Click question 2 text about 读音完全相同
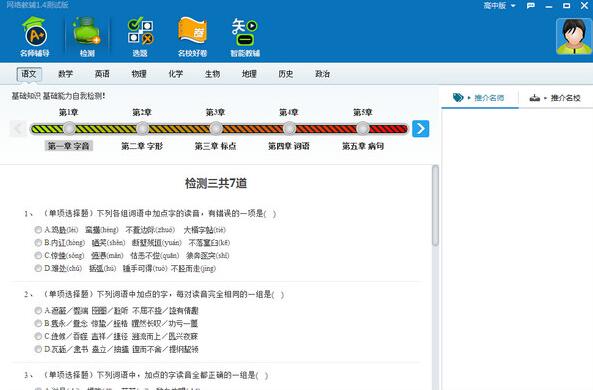Image resolution: width=593 pixels, height=390 pixels. 163,295
